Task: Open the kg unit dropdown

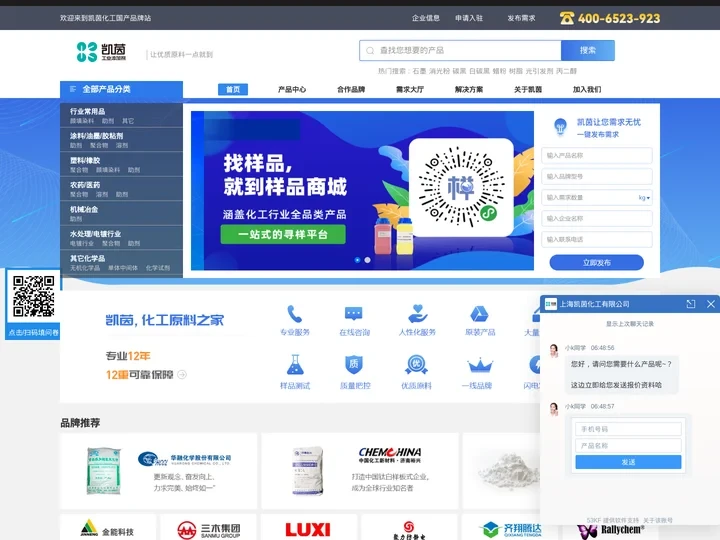Action: pos(644,197)
